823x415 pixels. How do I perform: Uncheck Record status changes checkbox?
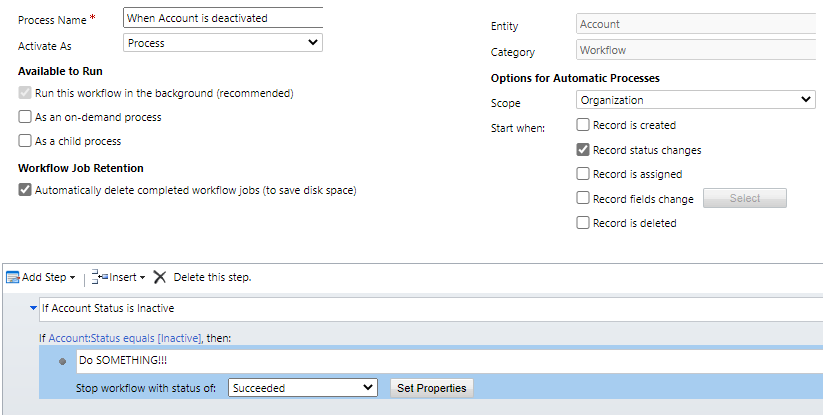pos(583,150)
